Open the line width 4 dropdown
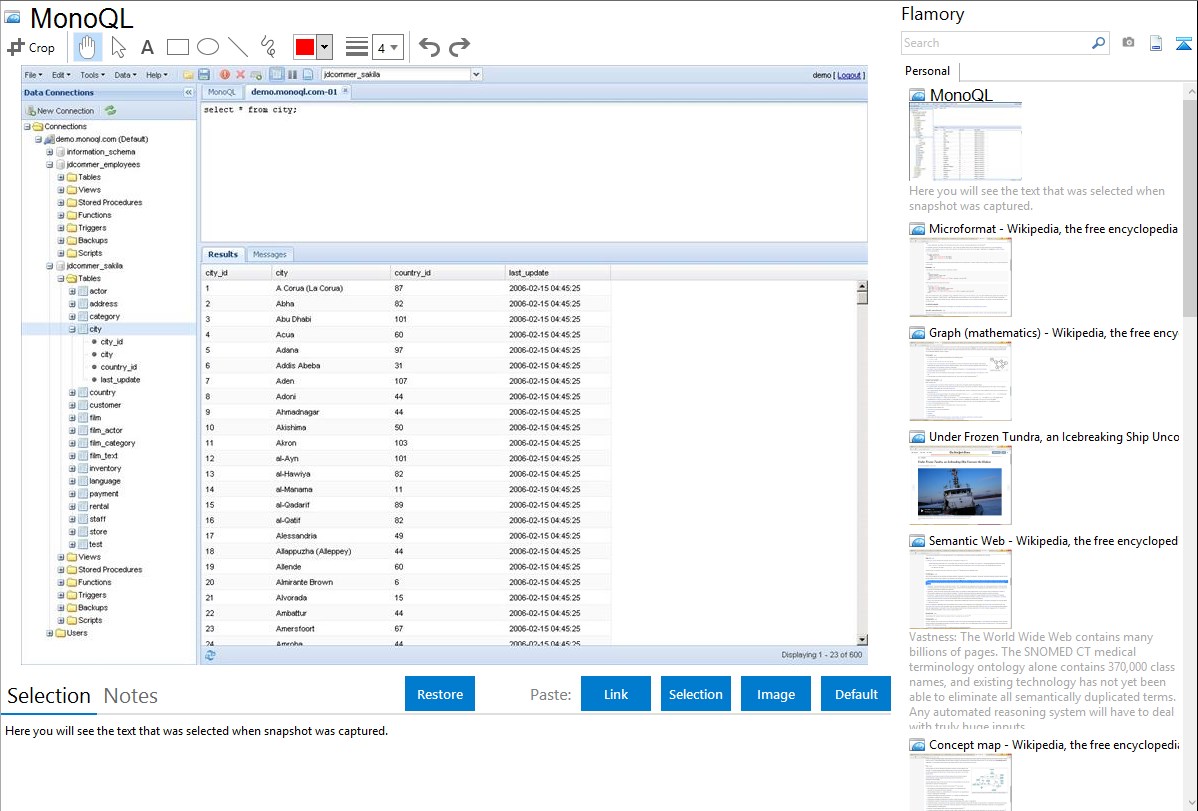The width and height of the screenshot is (1198, 811). (388, 47)
